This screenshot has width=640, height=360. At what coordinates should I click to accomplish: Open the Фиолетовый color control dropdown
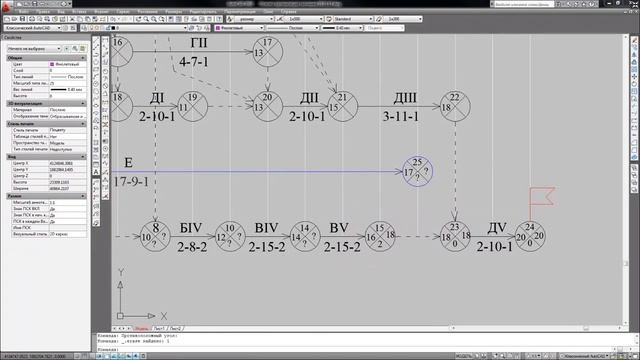[239, 28]
